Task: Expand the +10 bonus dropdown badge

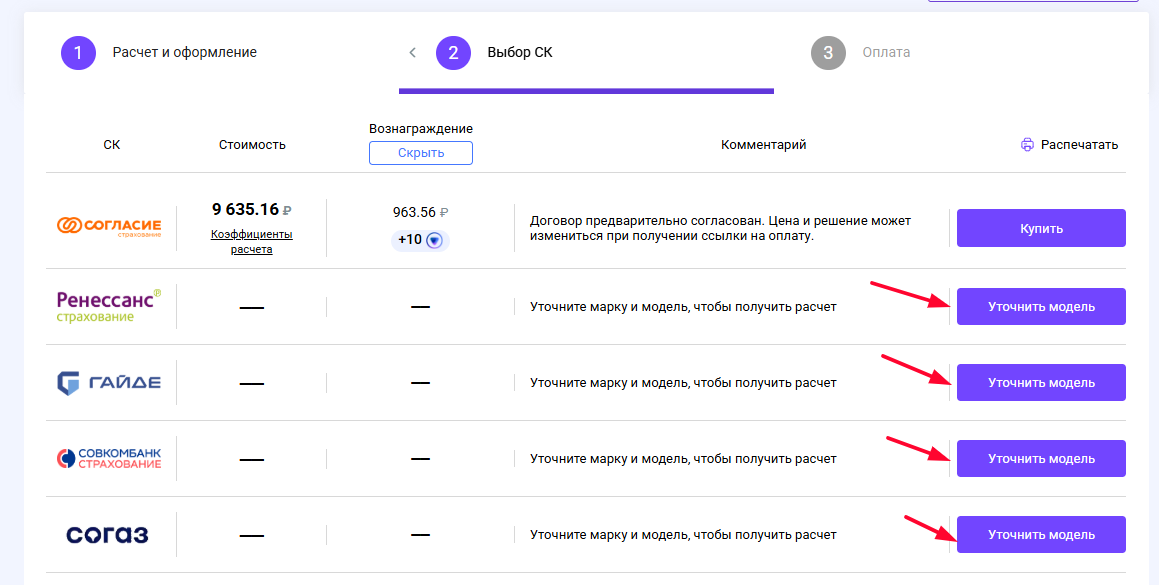Action: [x=421, y=240]
